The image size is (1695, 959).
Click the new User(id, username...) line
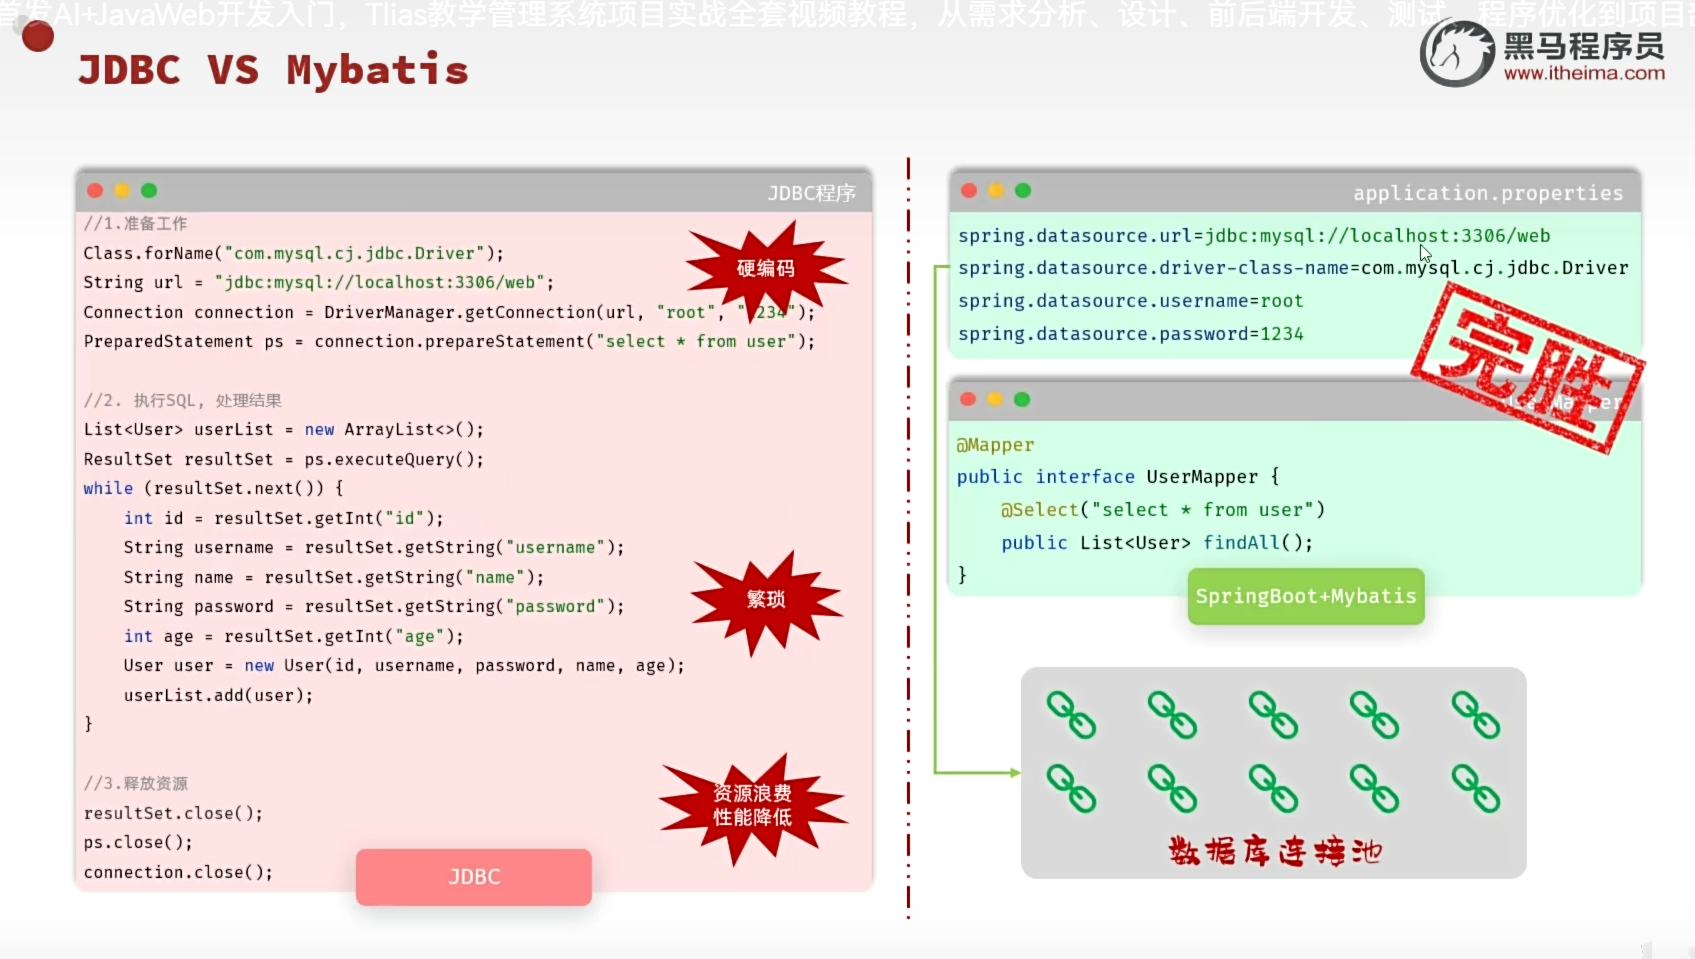[404, 665]
